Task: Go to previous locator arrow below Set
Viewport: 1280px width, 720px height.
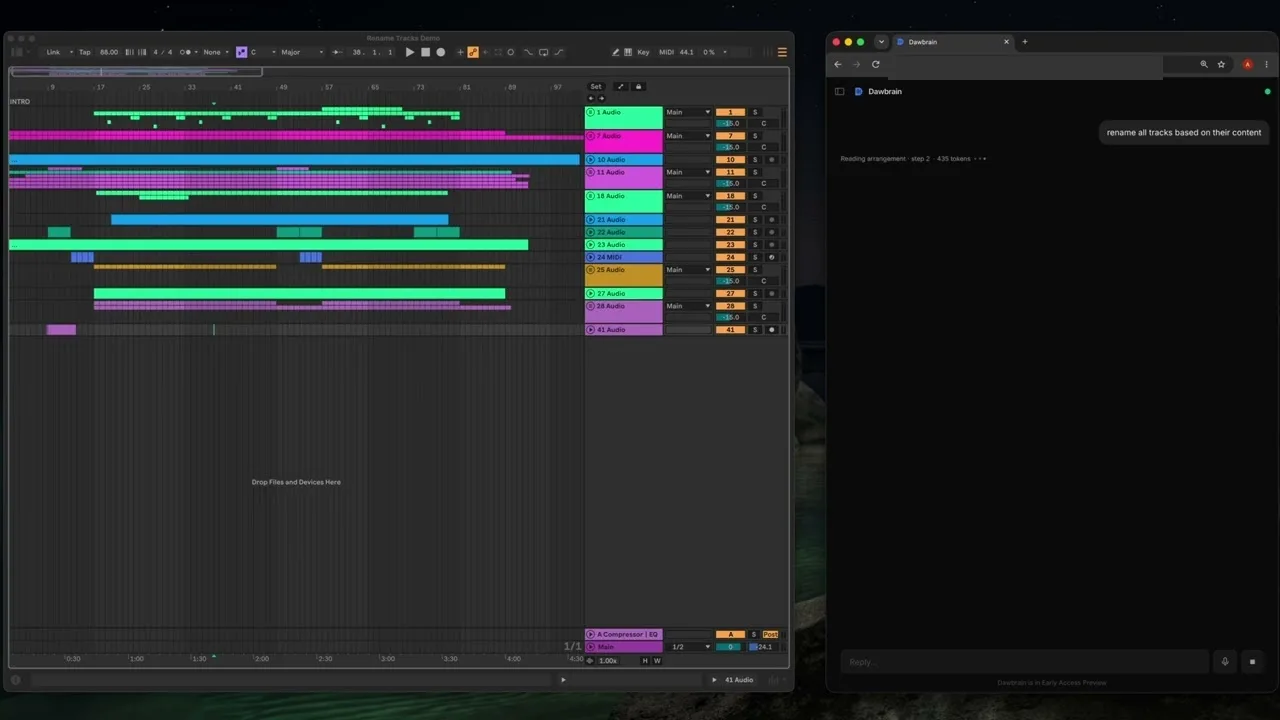Action: 590,98
